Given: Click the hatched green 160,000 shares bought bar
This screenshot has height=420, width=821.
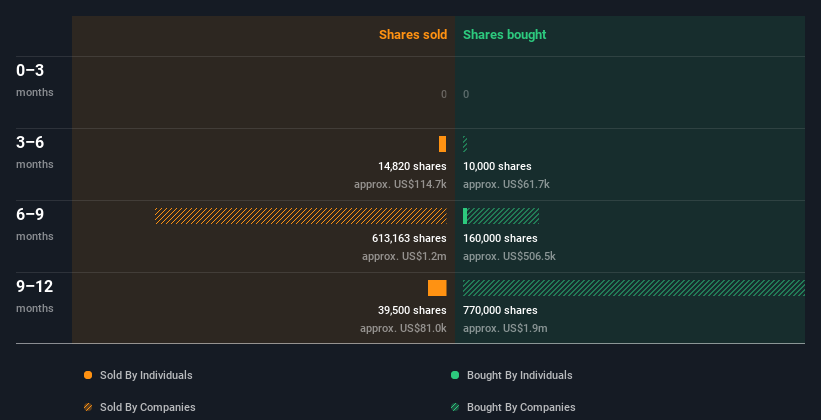Looking at the screenshot, I should [x=503, y=216].
